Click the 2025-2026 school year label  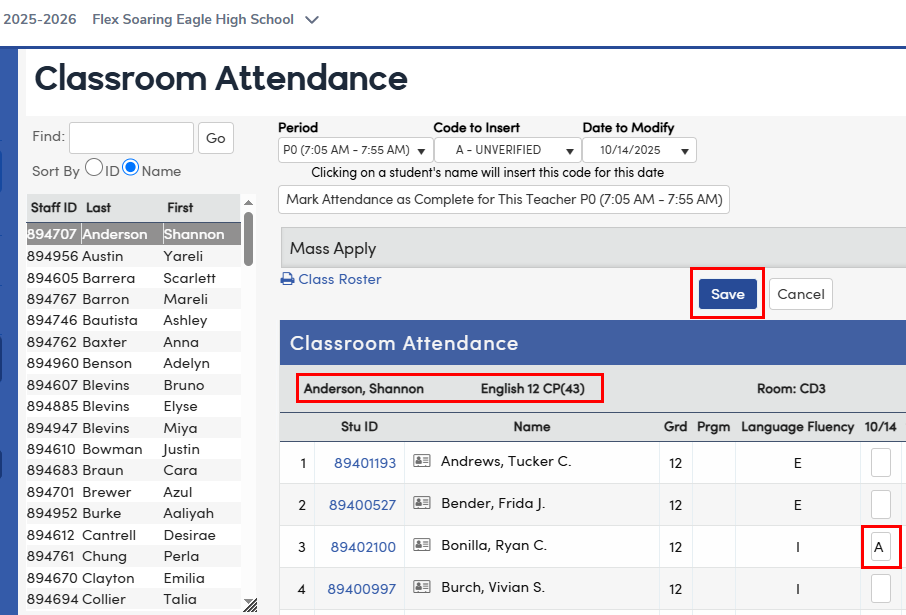pos(40,20)
